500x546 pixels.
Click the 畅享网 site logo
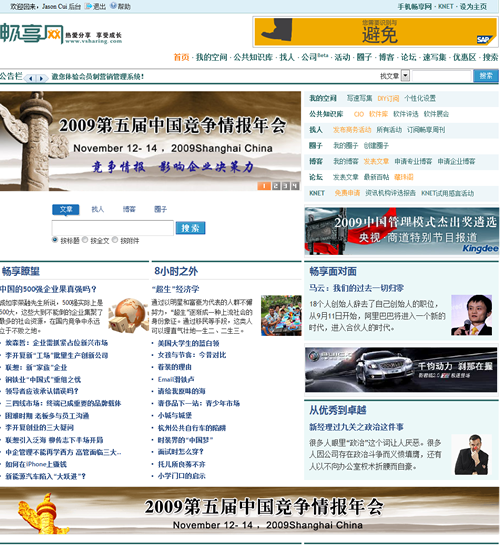tap(31, 34)
